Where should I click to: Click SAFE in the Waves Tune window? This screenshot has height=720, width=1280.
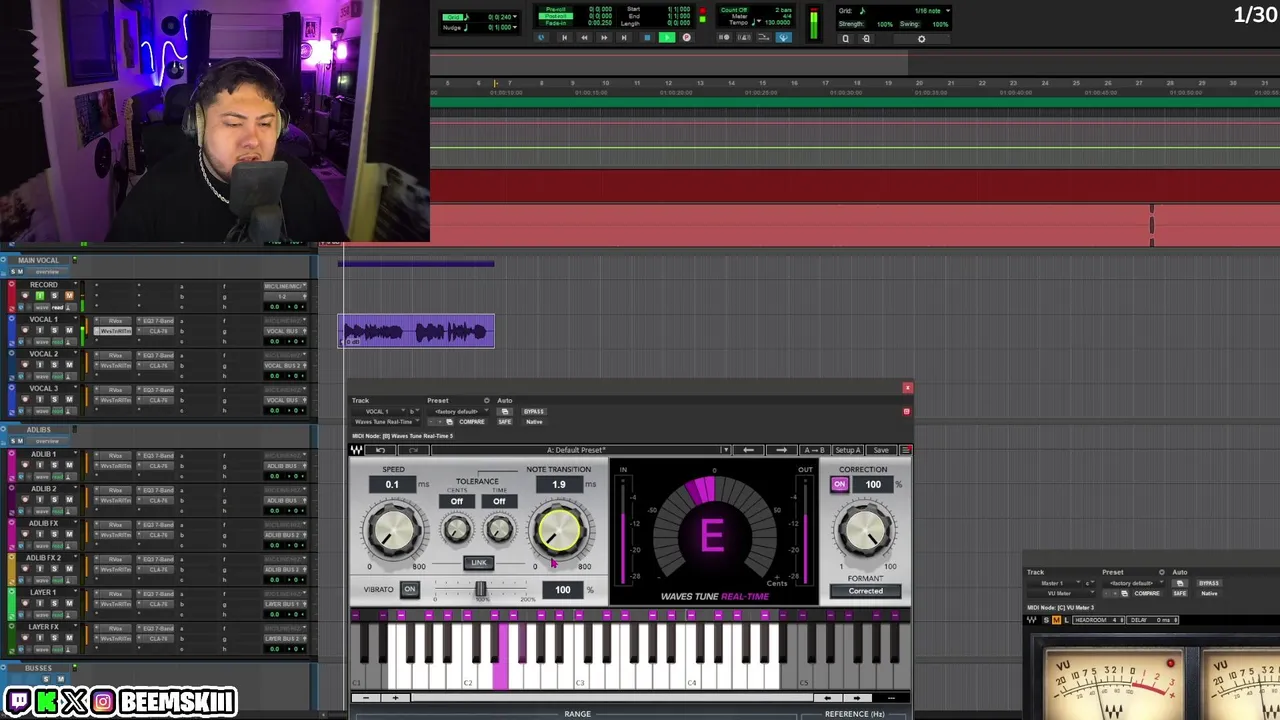coord(505,422)
